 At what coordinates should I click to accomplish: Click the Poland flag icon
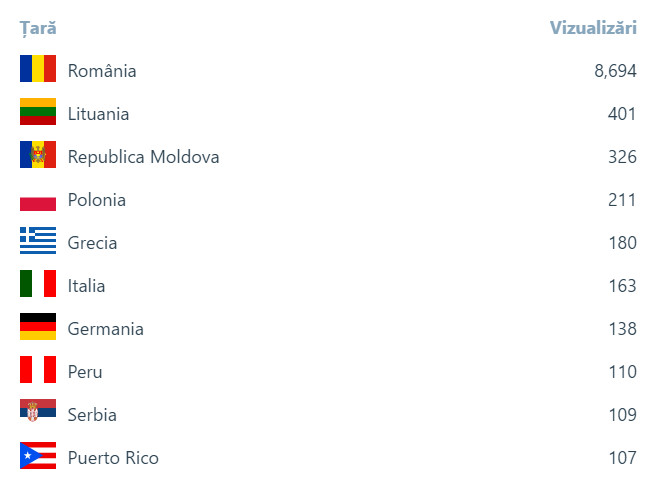[38, 199]
